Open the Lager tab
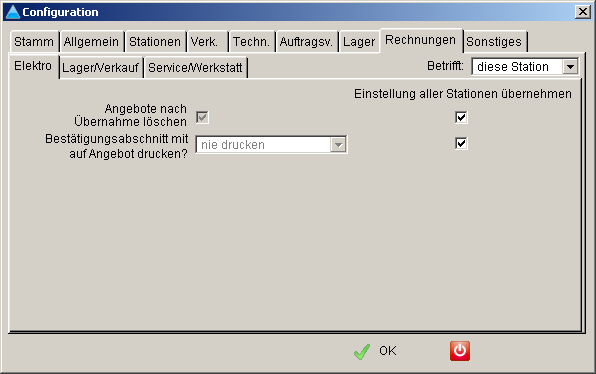 359,41
